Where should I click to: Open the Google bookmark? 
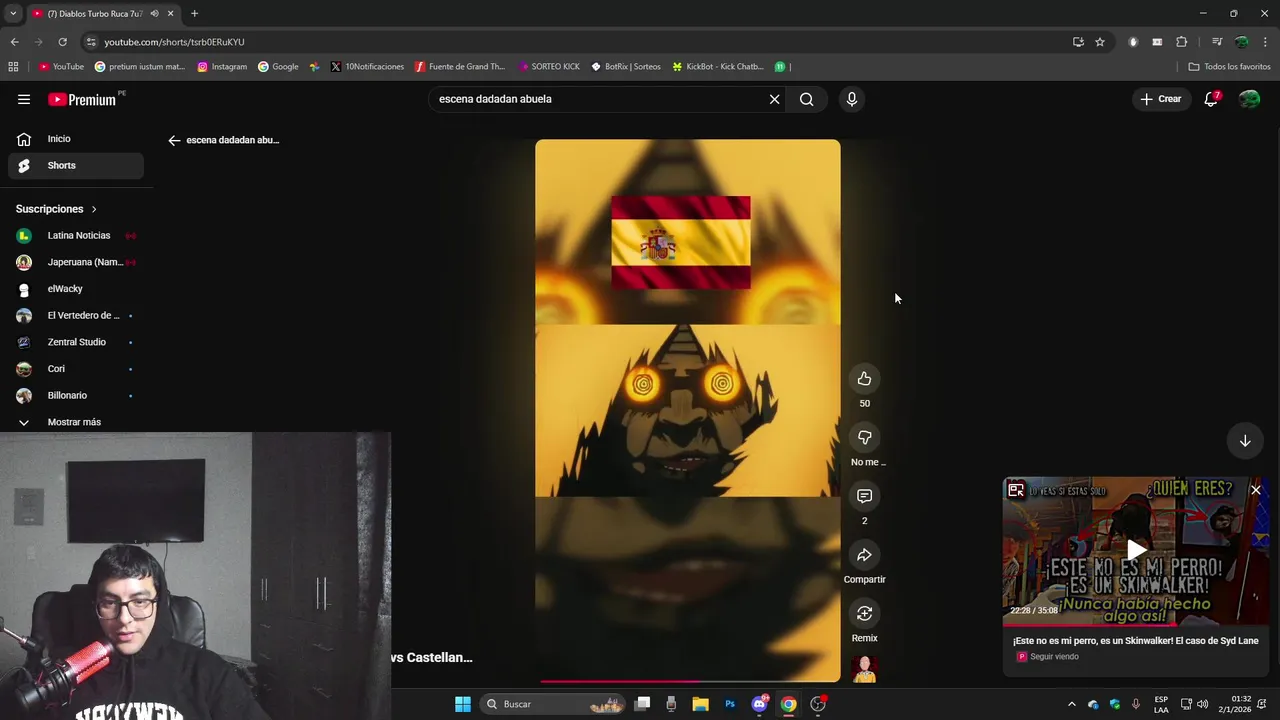click(x=278, y=67)
